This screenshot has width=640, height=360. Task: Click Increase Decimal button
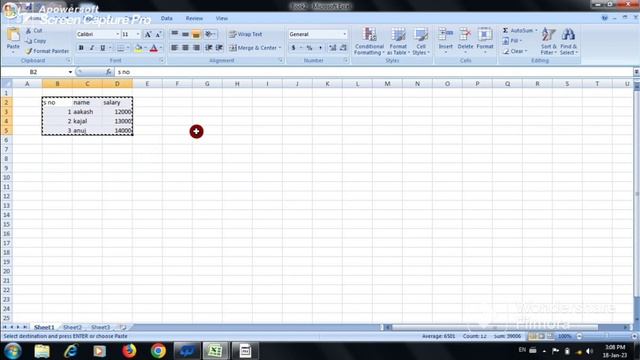333,48
